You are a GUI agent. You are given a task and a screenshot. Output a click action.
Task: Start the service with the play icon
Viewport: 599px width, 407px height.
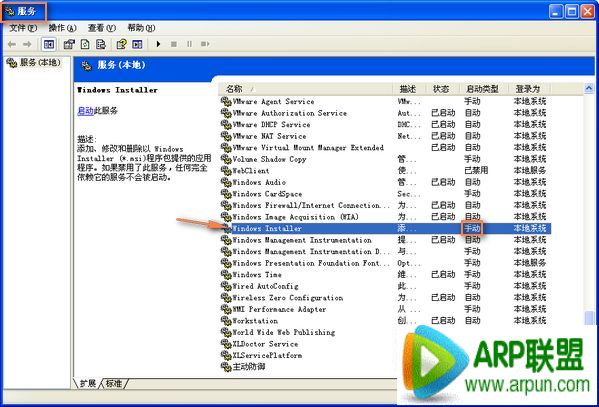158,44
